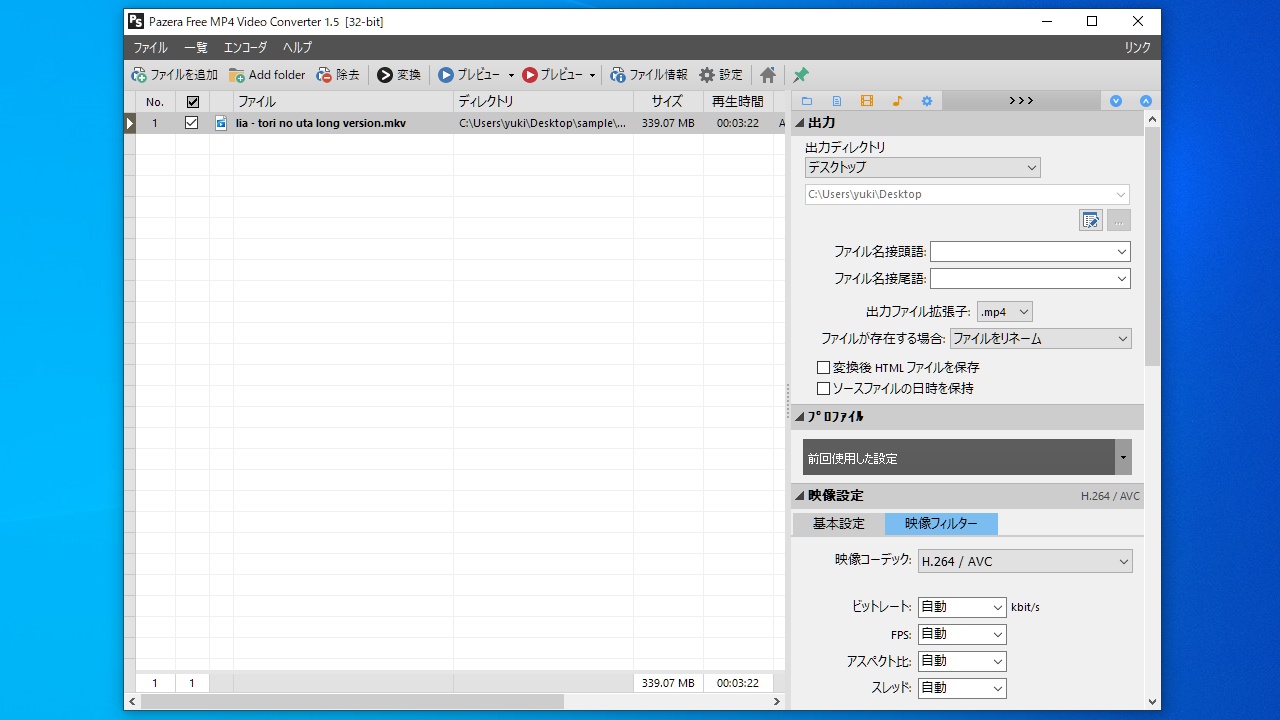Jump to profile section via the document icon

coord(837,101)
